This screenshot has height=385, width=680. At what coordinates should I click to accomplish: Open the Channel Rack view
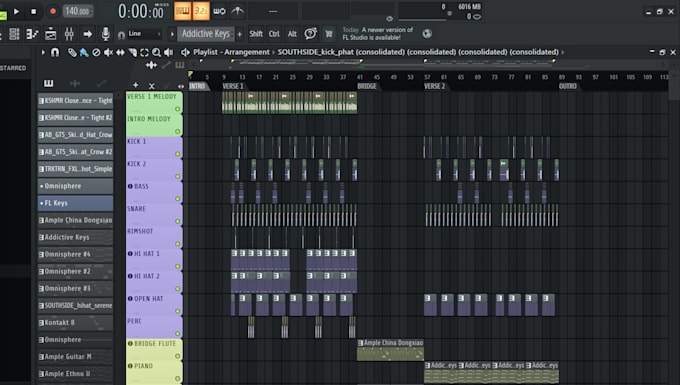(x=14, y=34)
